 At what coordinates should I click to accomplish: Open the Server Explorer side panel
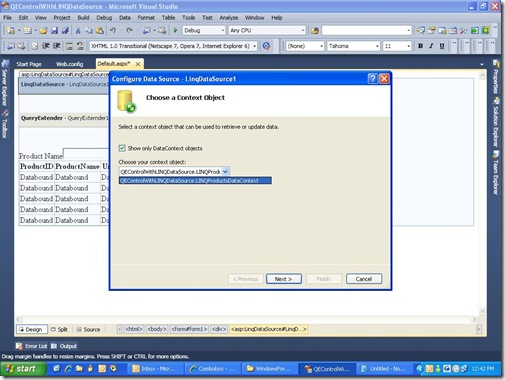tap(5, 83)
